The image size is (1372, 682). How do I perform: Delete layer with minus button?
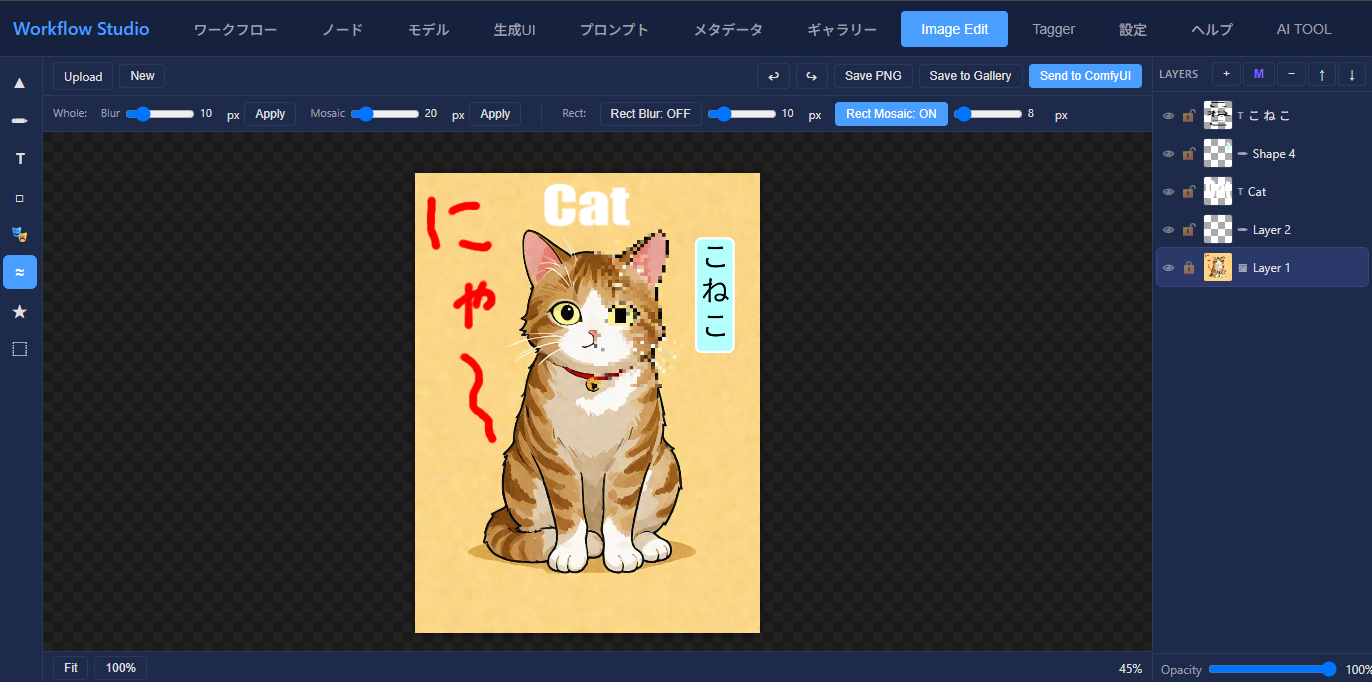[x=1291, y=74]
